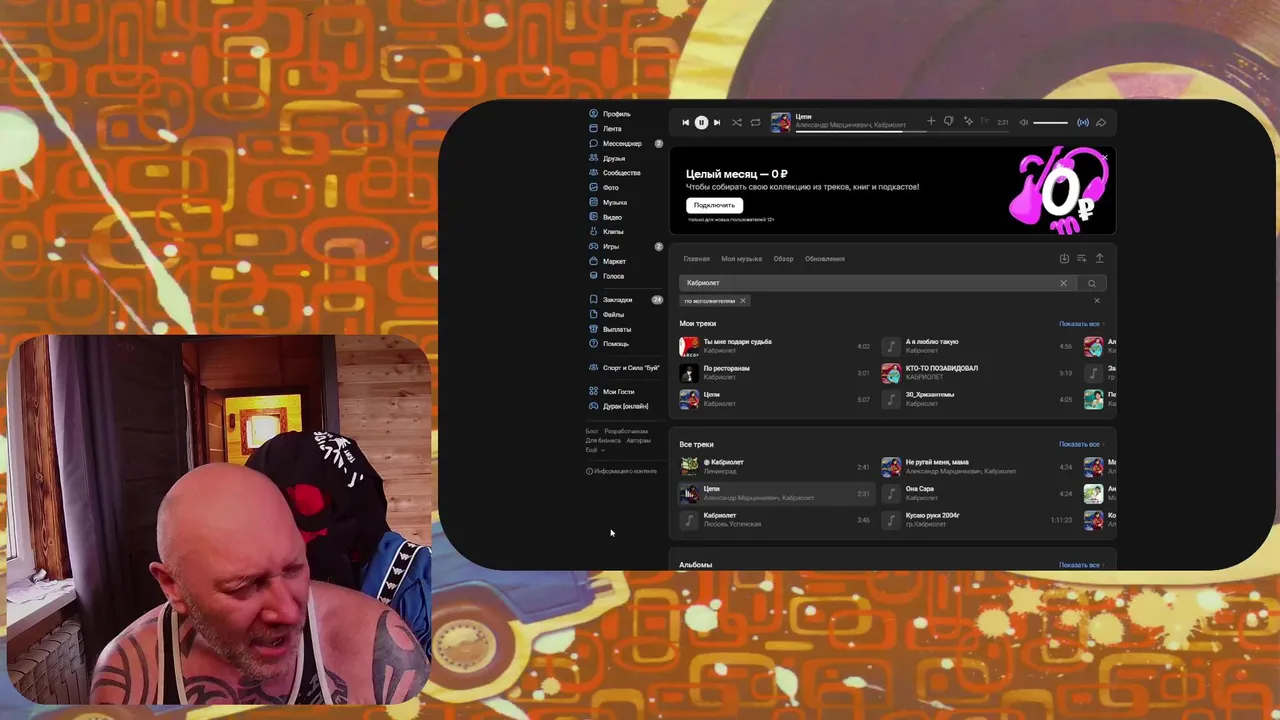The width and height of the screenshot is (1280, 720).
Task: Open Маркет section
Action: pos(607,261)
